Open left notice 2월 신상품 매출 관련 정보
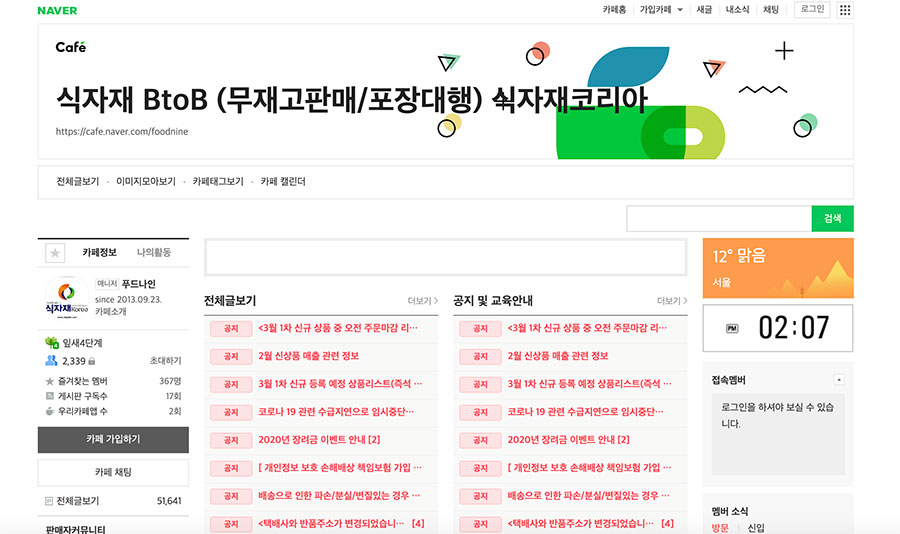 309,356
